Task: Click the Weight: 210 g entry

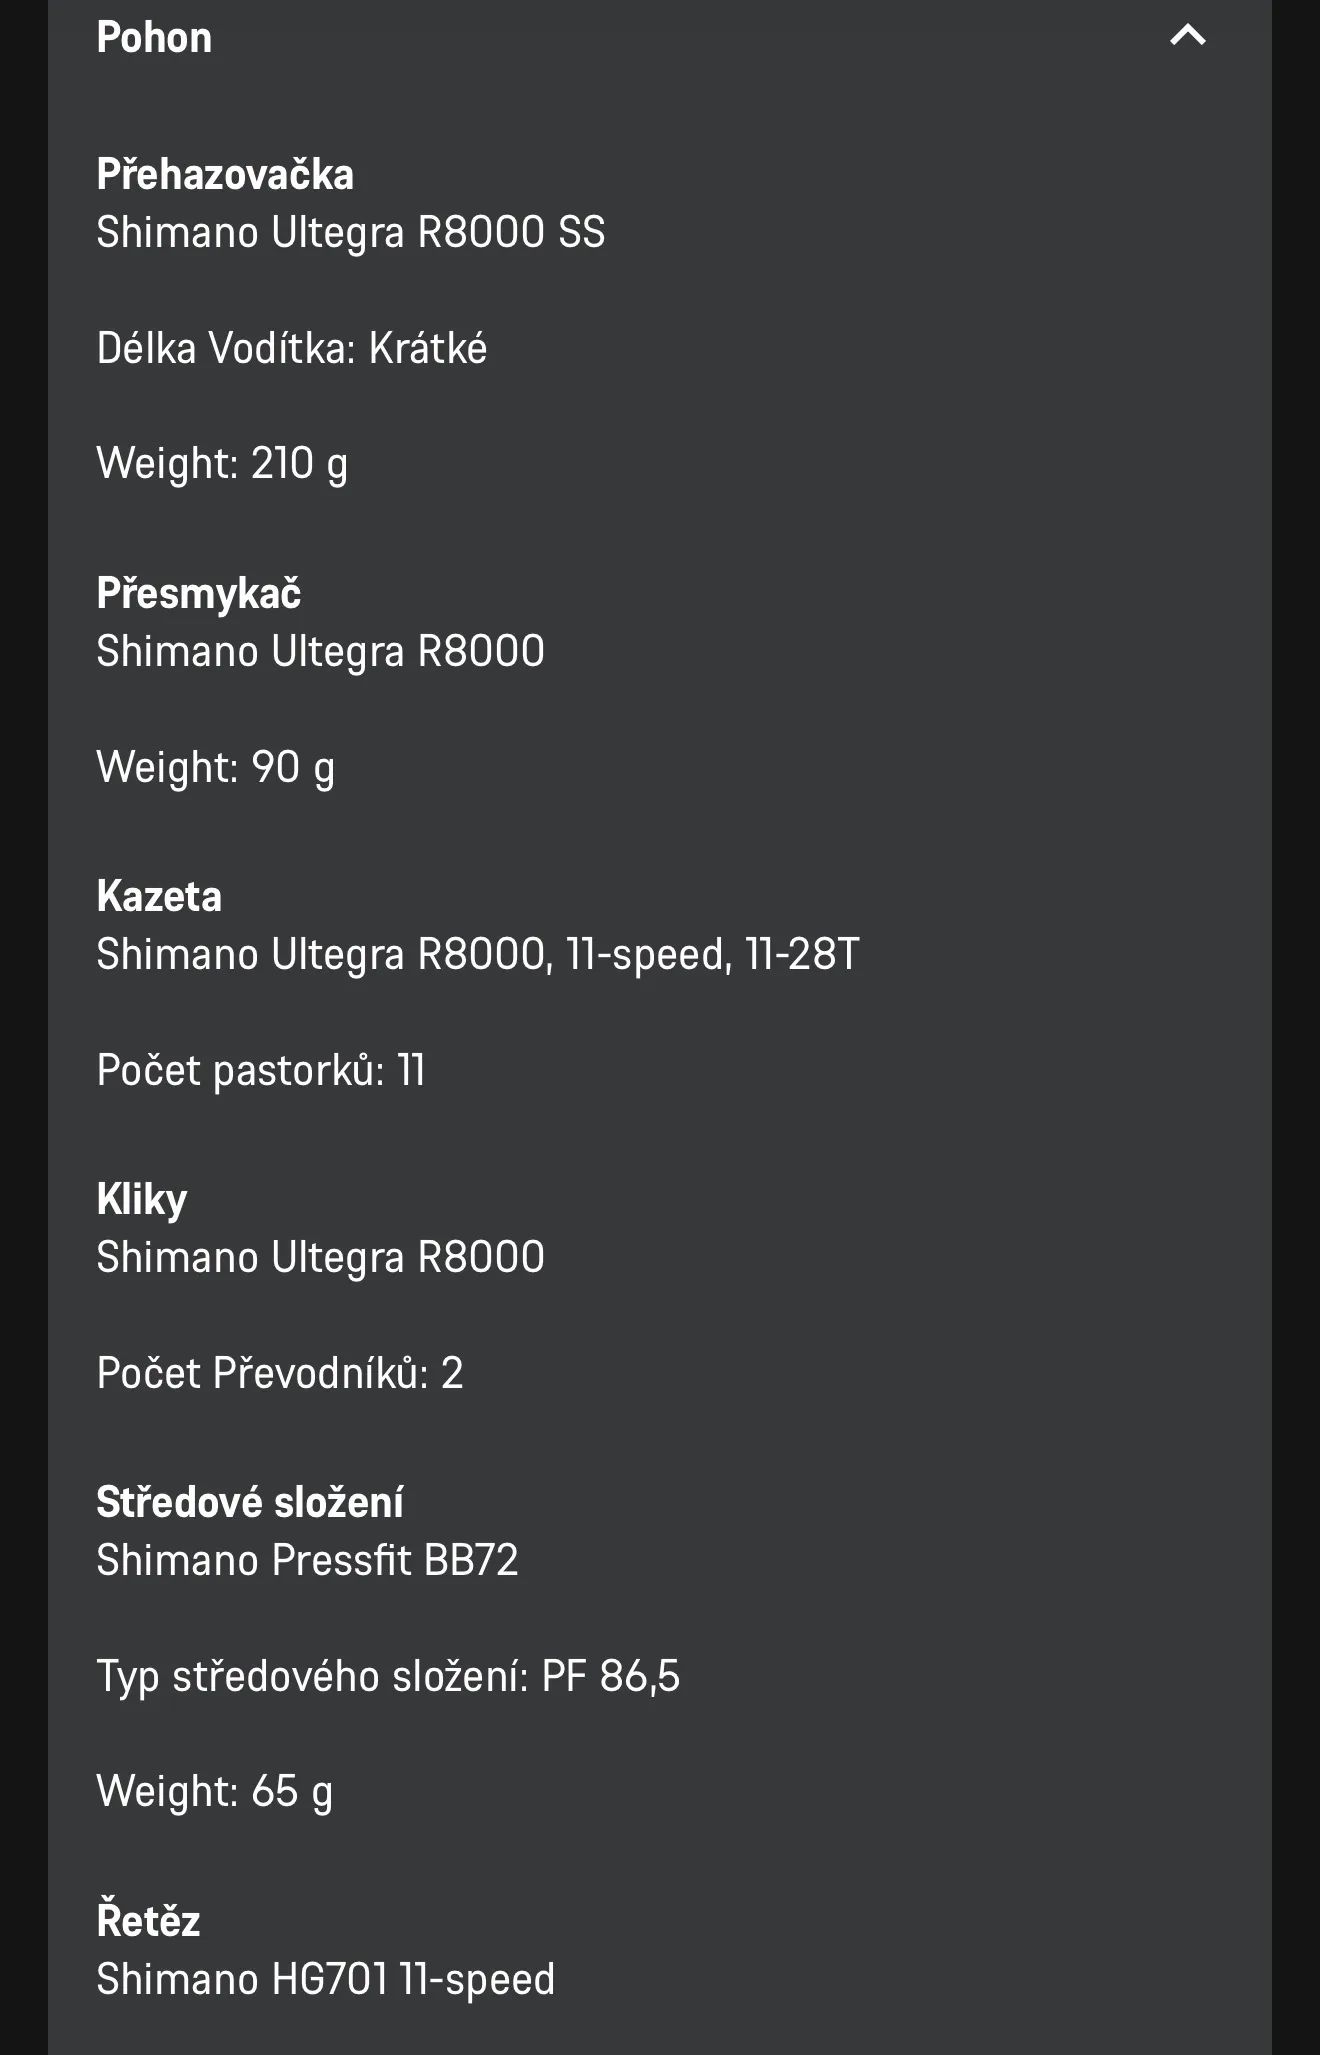Action: (222, 464)
